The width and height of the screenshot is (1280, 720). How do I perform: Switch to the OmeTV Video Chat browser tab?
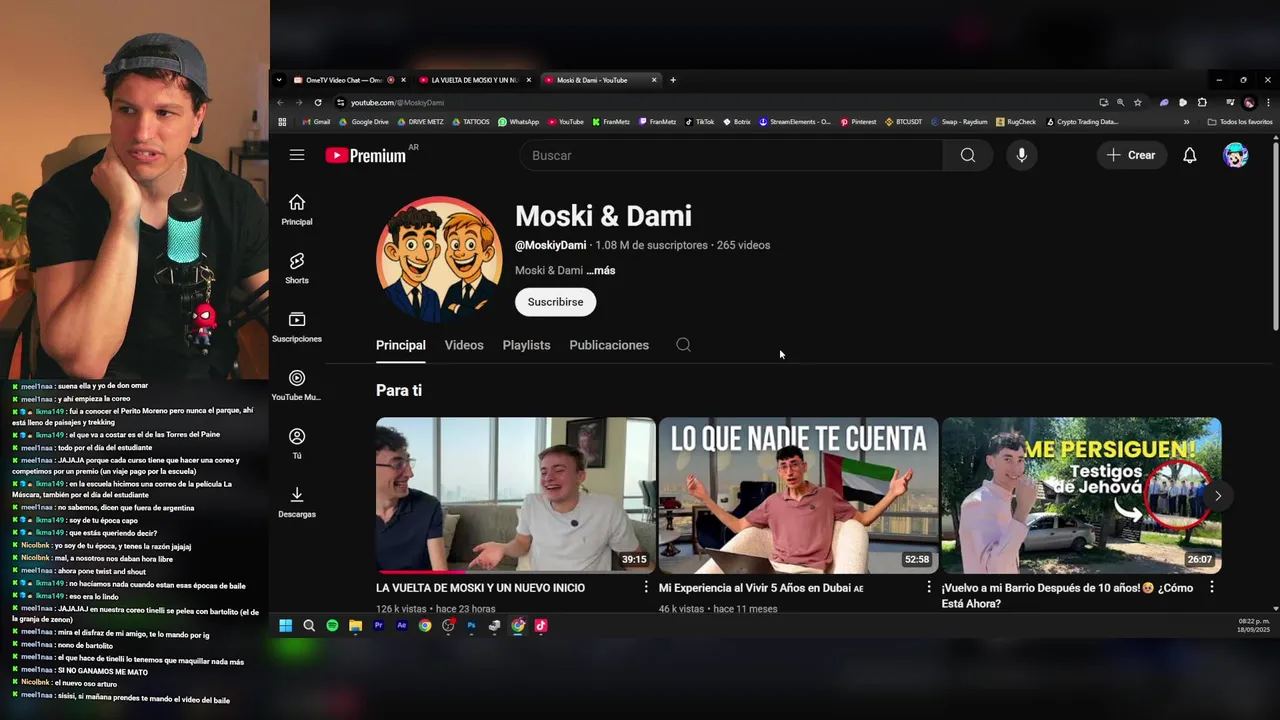343,80
